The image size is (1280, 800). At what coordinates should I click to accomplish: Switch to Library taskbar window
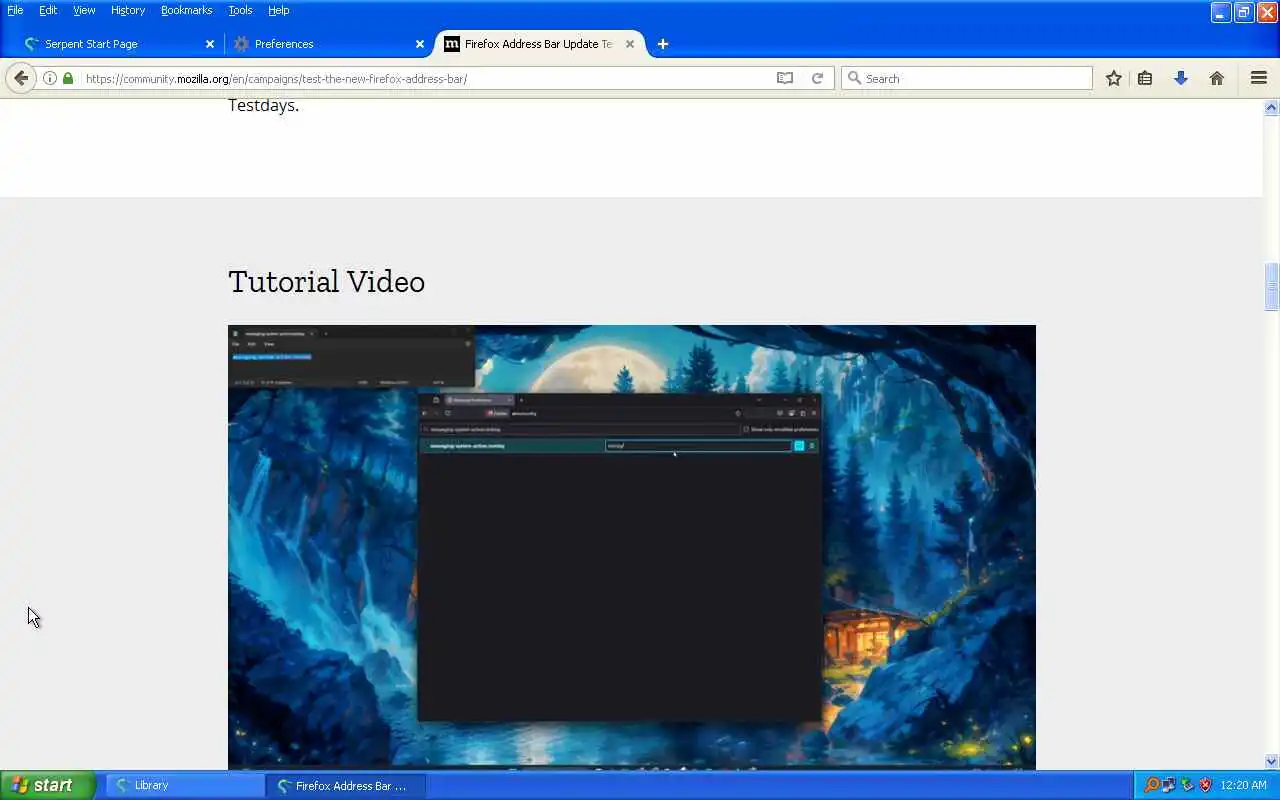point(185,785)
